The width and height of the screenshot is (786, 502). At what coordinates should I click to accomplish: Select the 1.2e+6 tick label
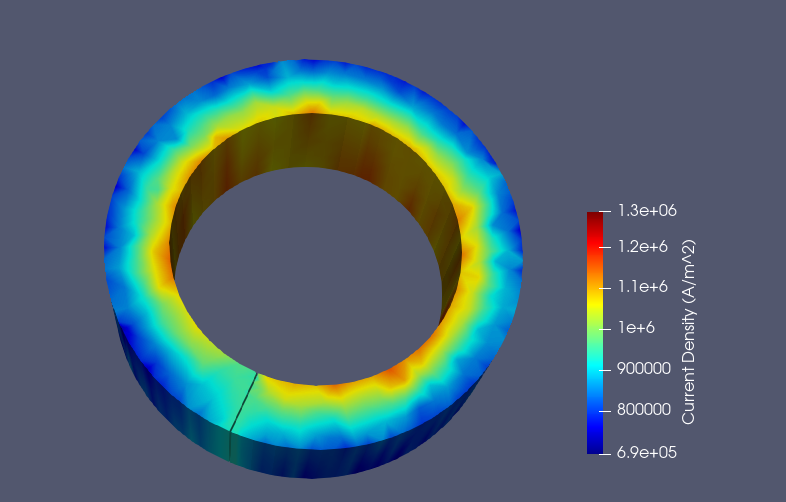(639, 246)
